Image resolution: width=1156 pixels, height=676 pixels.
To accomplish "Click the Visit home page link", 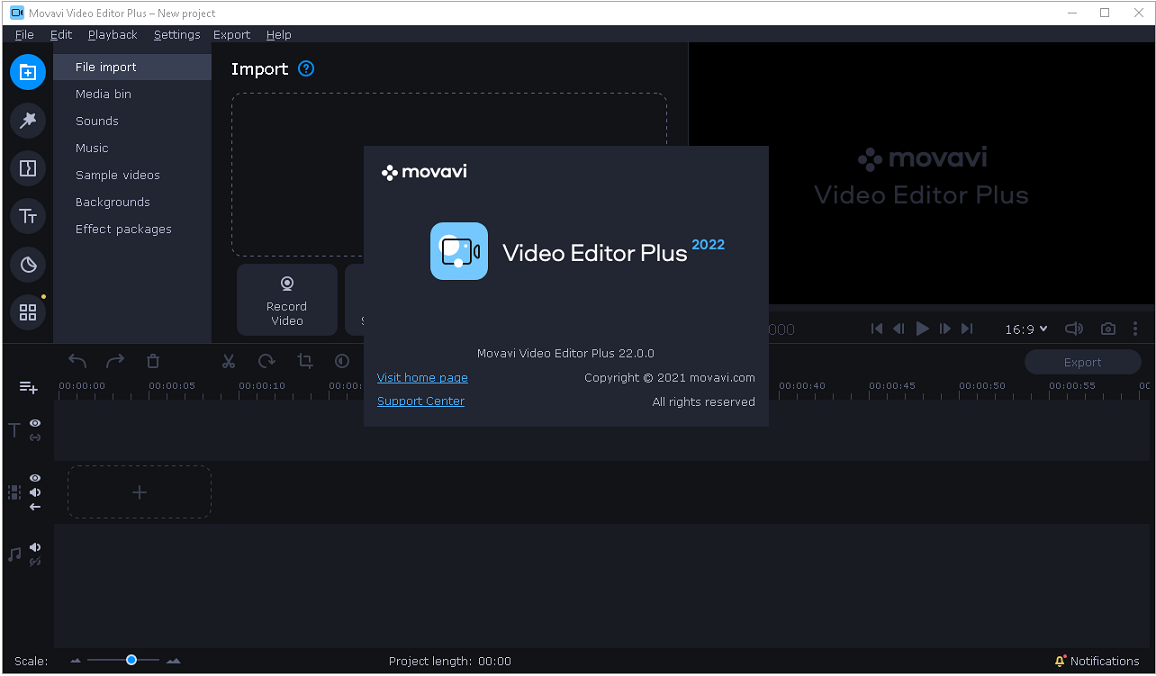I will pyautogui.click(x=422, y=377).
